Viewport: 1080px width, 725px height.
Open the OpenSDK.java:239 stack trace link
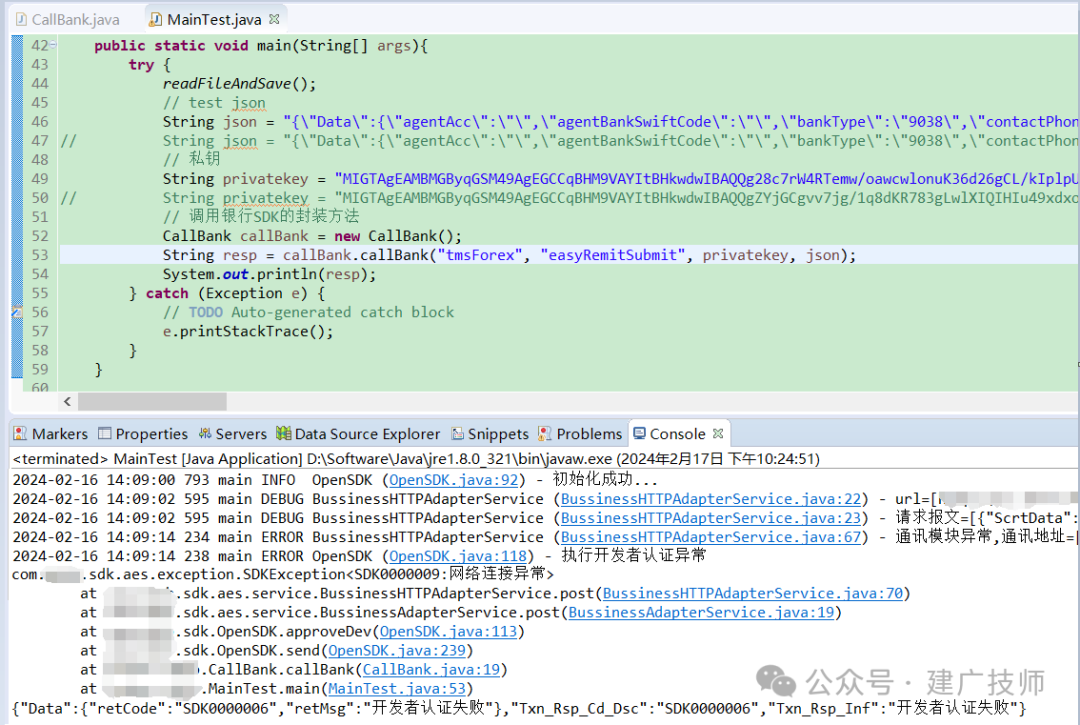[x=397, y=651]
